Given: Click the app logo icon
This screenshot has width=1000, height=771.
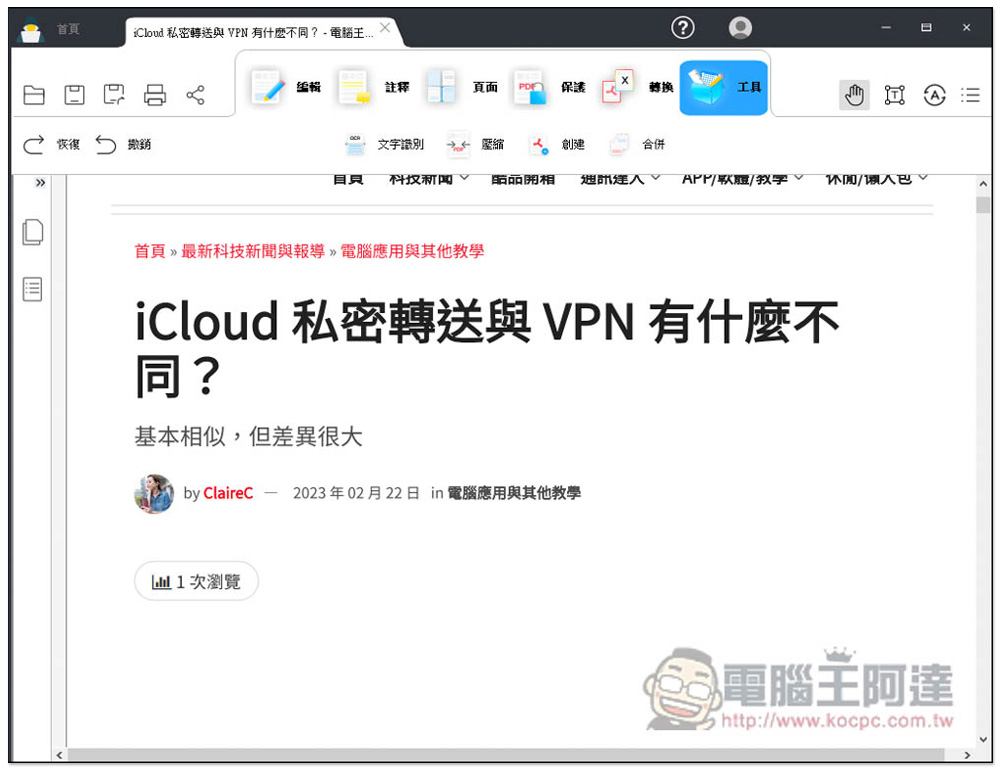Looking at the screenshot, I should (31, 30).
